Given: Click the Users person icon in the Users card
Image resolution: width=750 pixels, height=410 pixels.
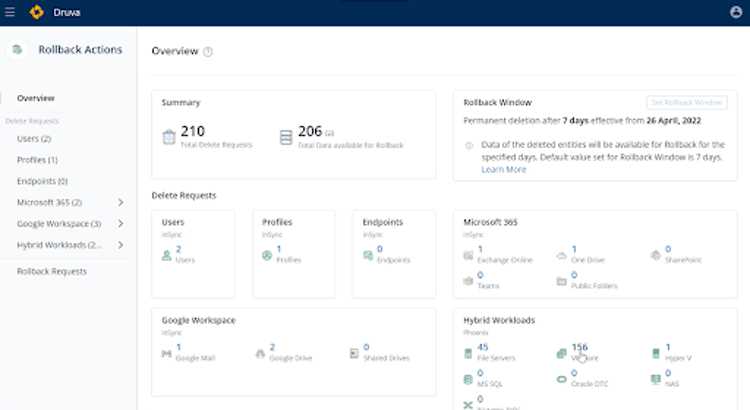Looking at the screenshot, I should tap(166, 255).
